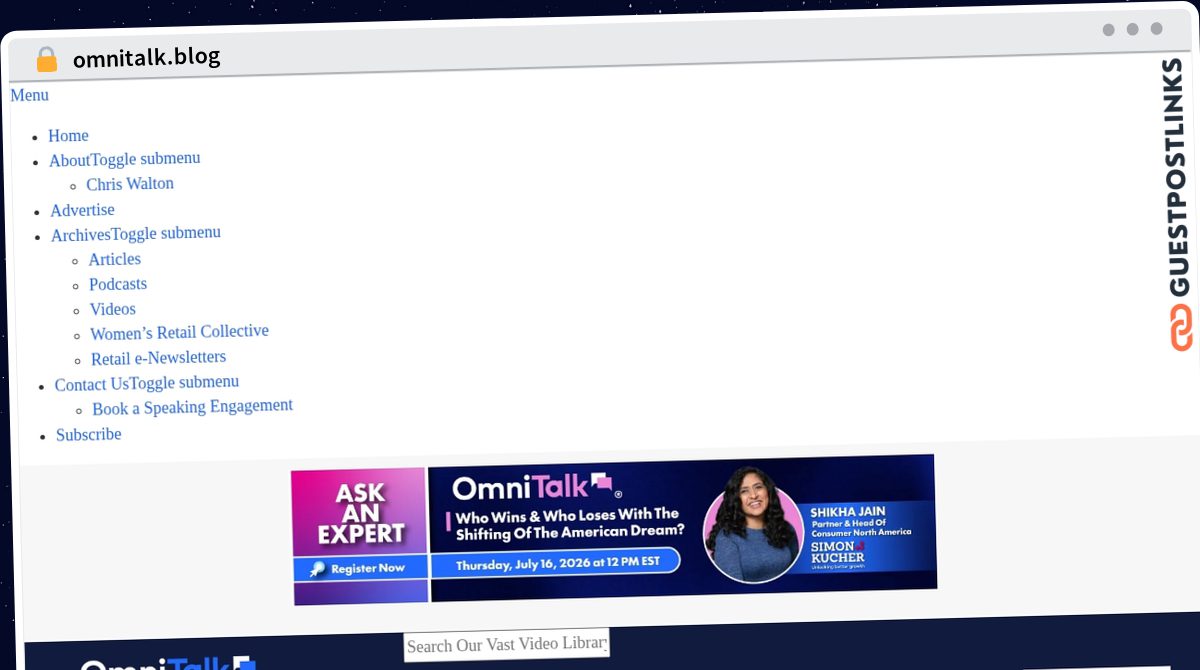Open Women's Retail Collective link
The height and width of the screenshot is (670, 1200).
click(179, 332)
